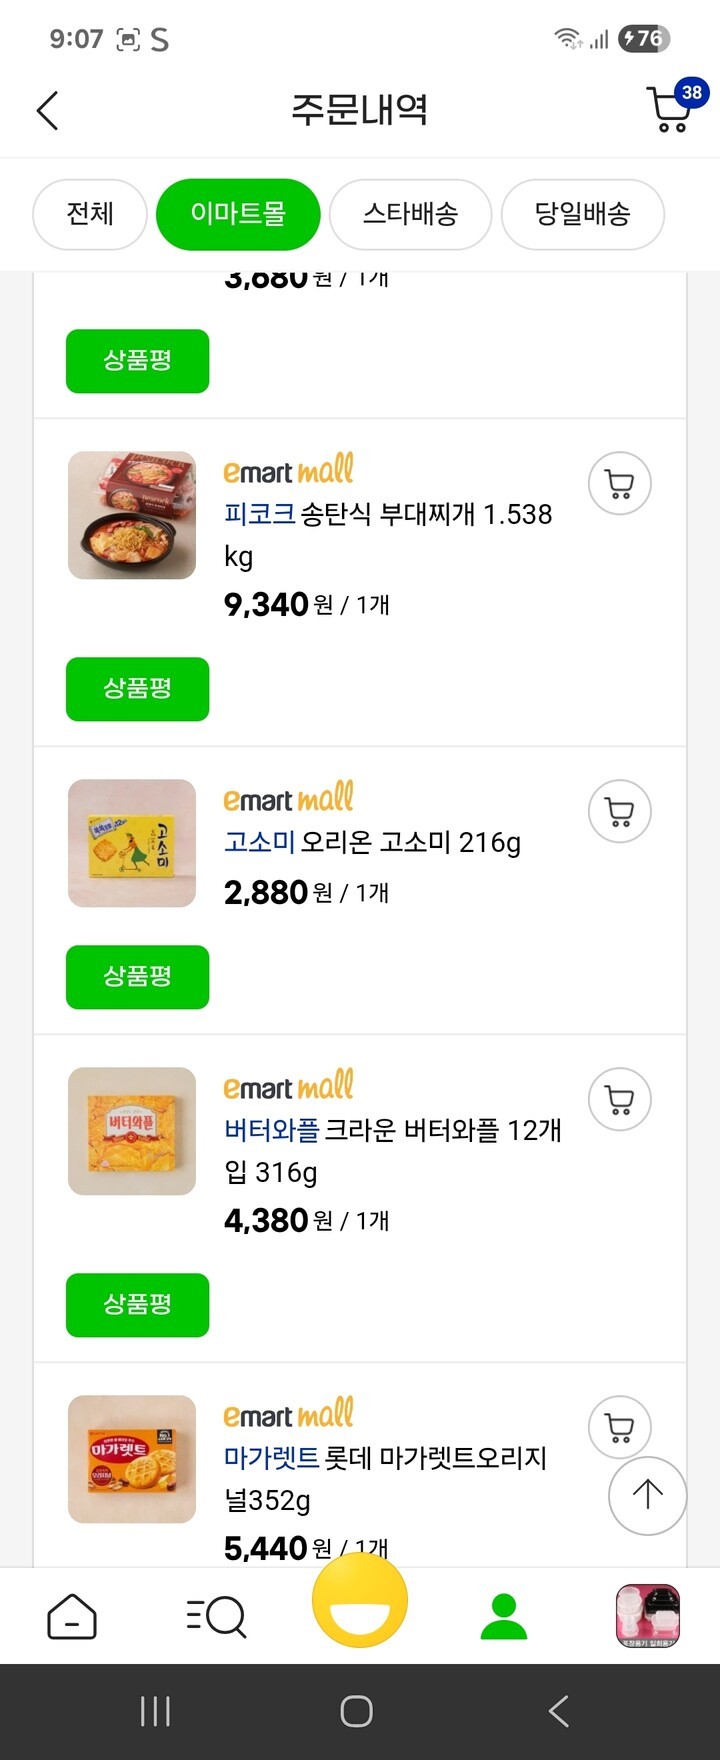Add 롯데 마가렛트 to cart
Viewport: 720px width, 1760px height.
point(619,1428)
